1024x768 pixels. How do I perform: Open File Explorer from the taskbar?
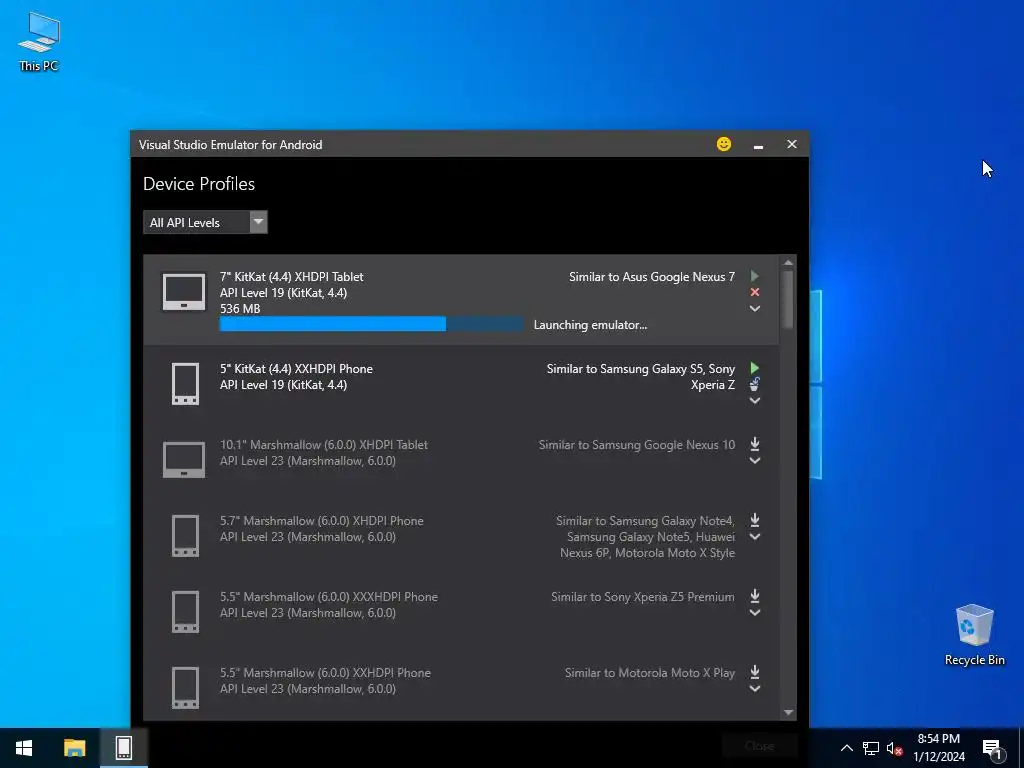tap(74, 748)
